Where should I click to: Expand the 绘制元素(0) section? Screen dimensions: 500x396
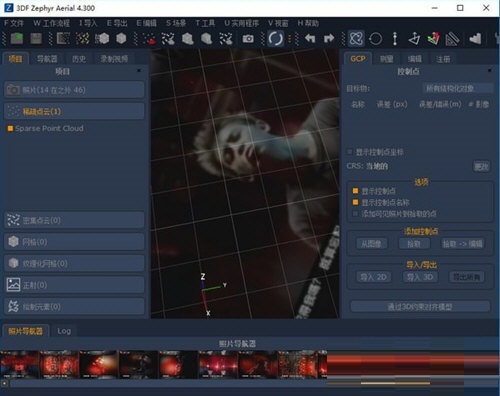(x=74, y=307)
